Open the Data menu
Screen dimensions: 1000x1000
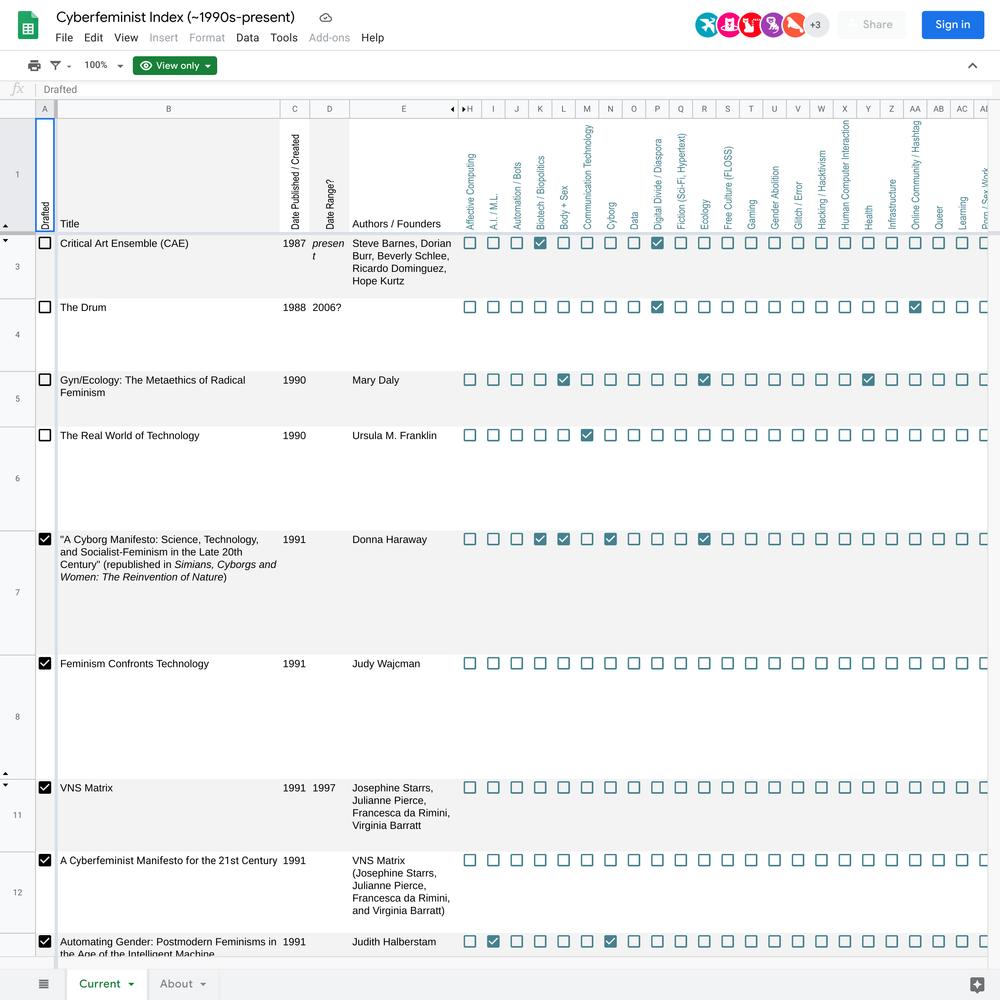(247, 38)
